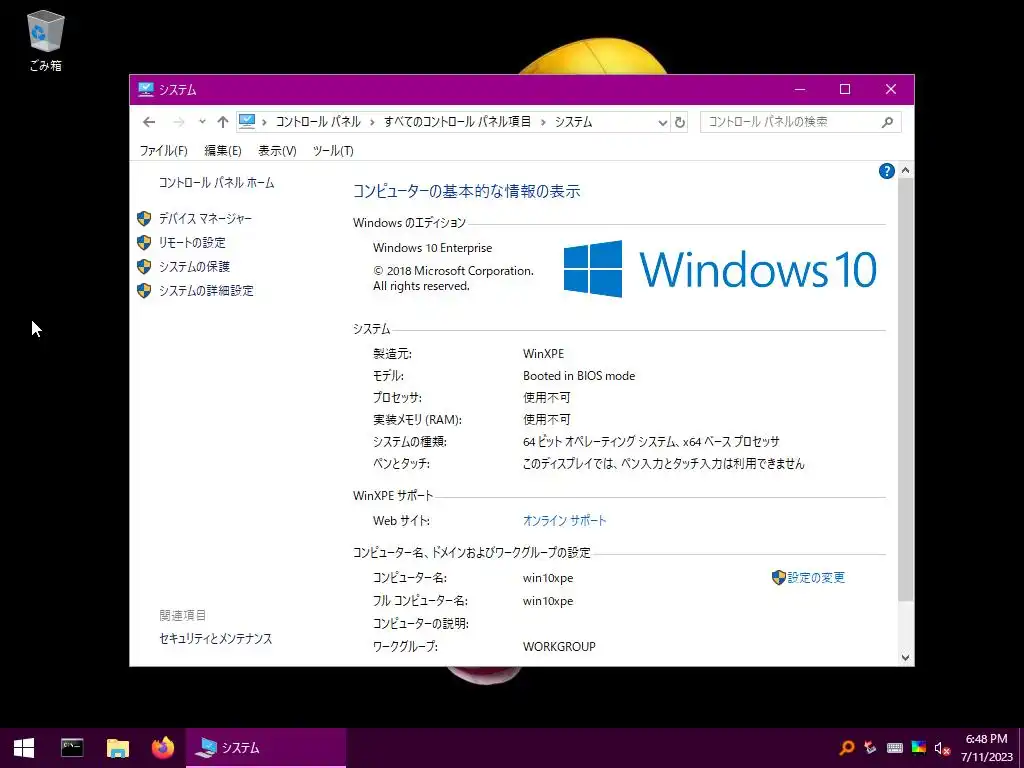Click the scrollbar down arrow
This screenshot has width=1024, height=768.
pyautogui.click(x=905, y=658)
